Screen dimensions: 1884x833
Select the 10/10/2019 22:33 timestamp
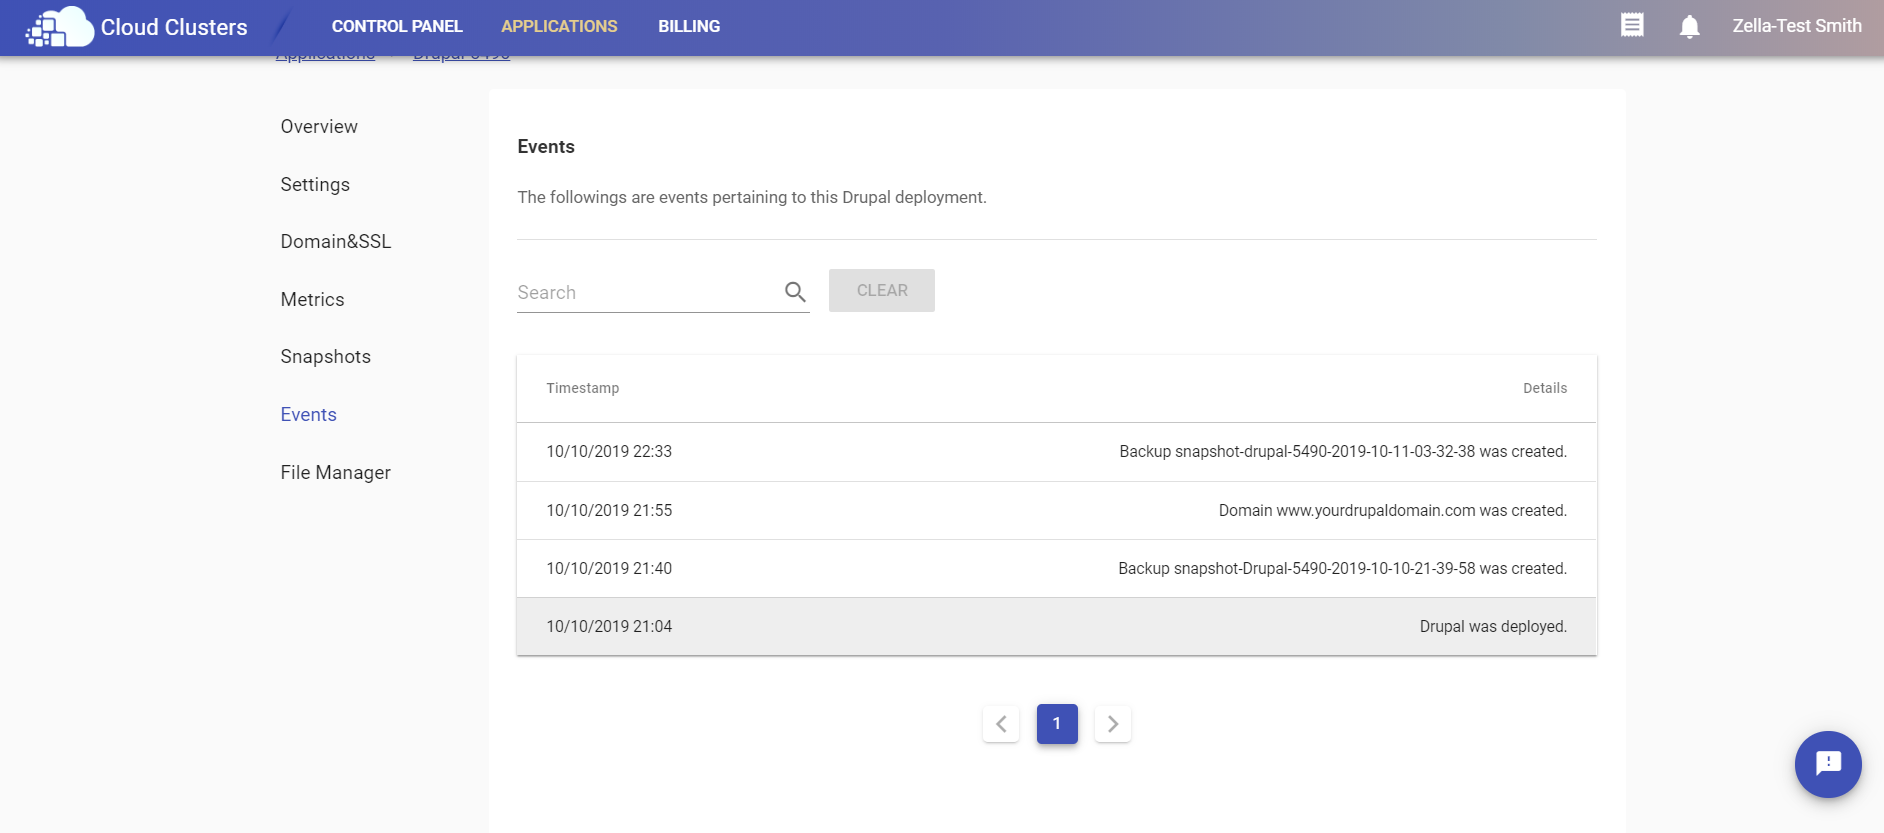pos(609,452)
